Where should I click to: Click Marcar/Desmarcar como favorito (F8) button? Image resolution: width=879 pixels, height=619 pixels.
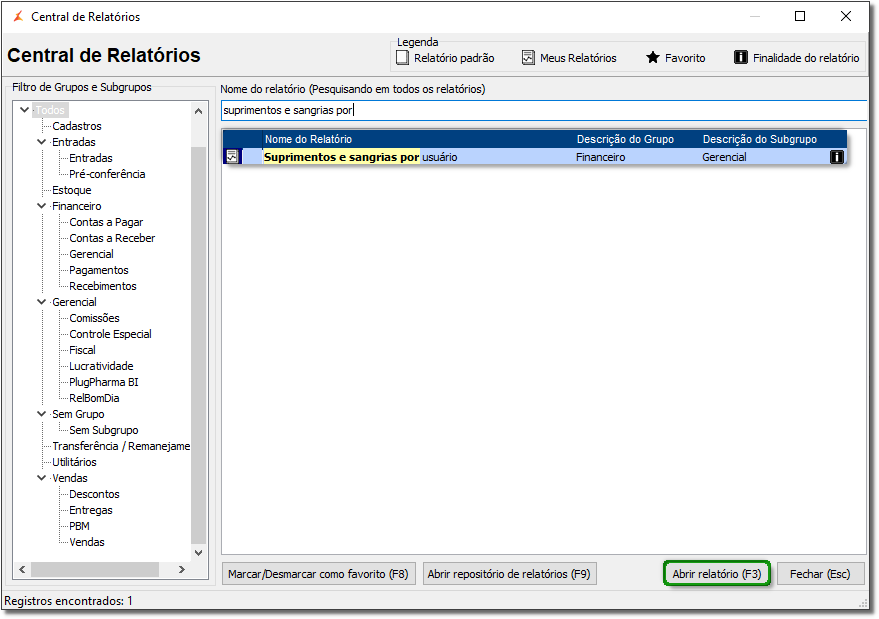318,574
